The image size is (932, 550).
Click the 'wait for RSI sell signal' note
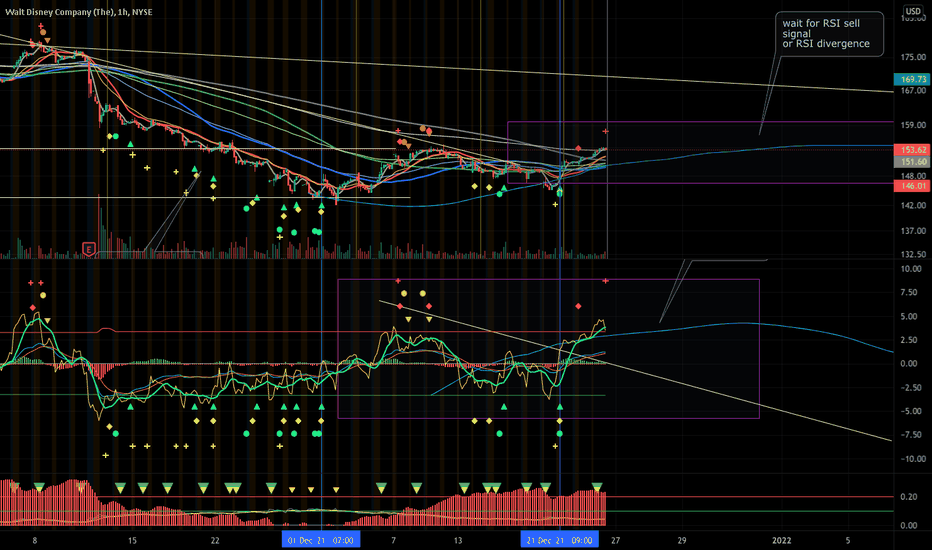(829, 34)
